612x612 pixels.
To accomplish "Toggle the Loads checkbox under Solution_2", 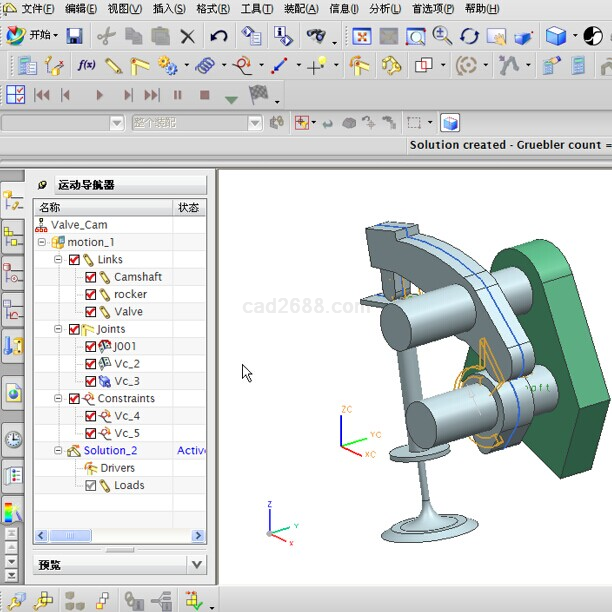I will pyautogui.click(x=91, y=486).
